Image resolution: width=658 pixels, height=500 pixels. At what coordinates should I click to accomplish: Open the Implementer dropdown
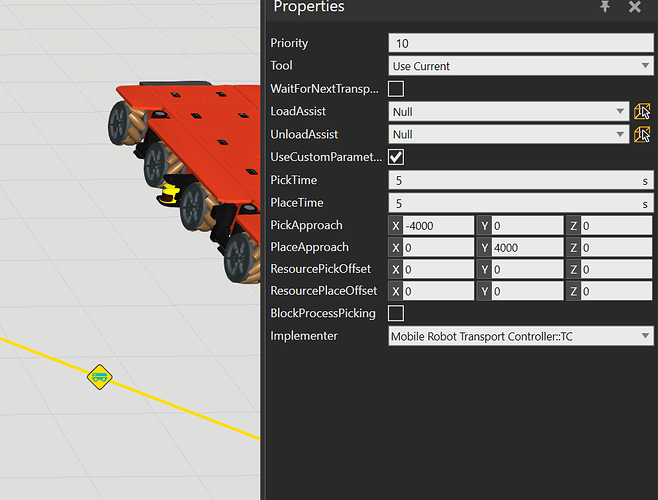(520, 336)
